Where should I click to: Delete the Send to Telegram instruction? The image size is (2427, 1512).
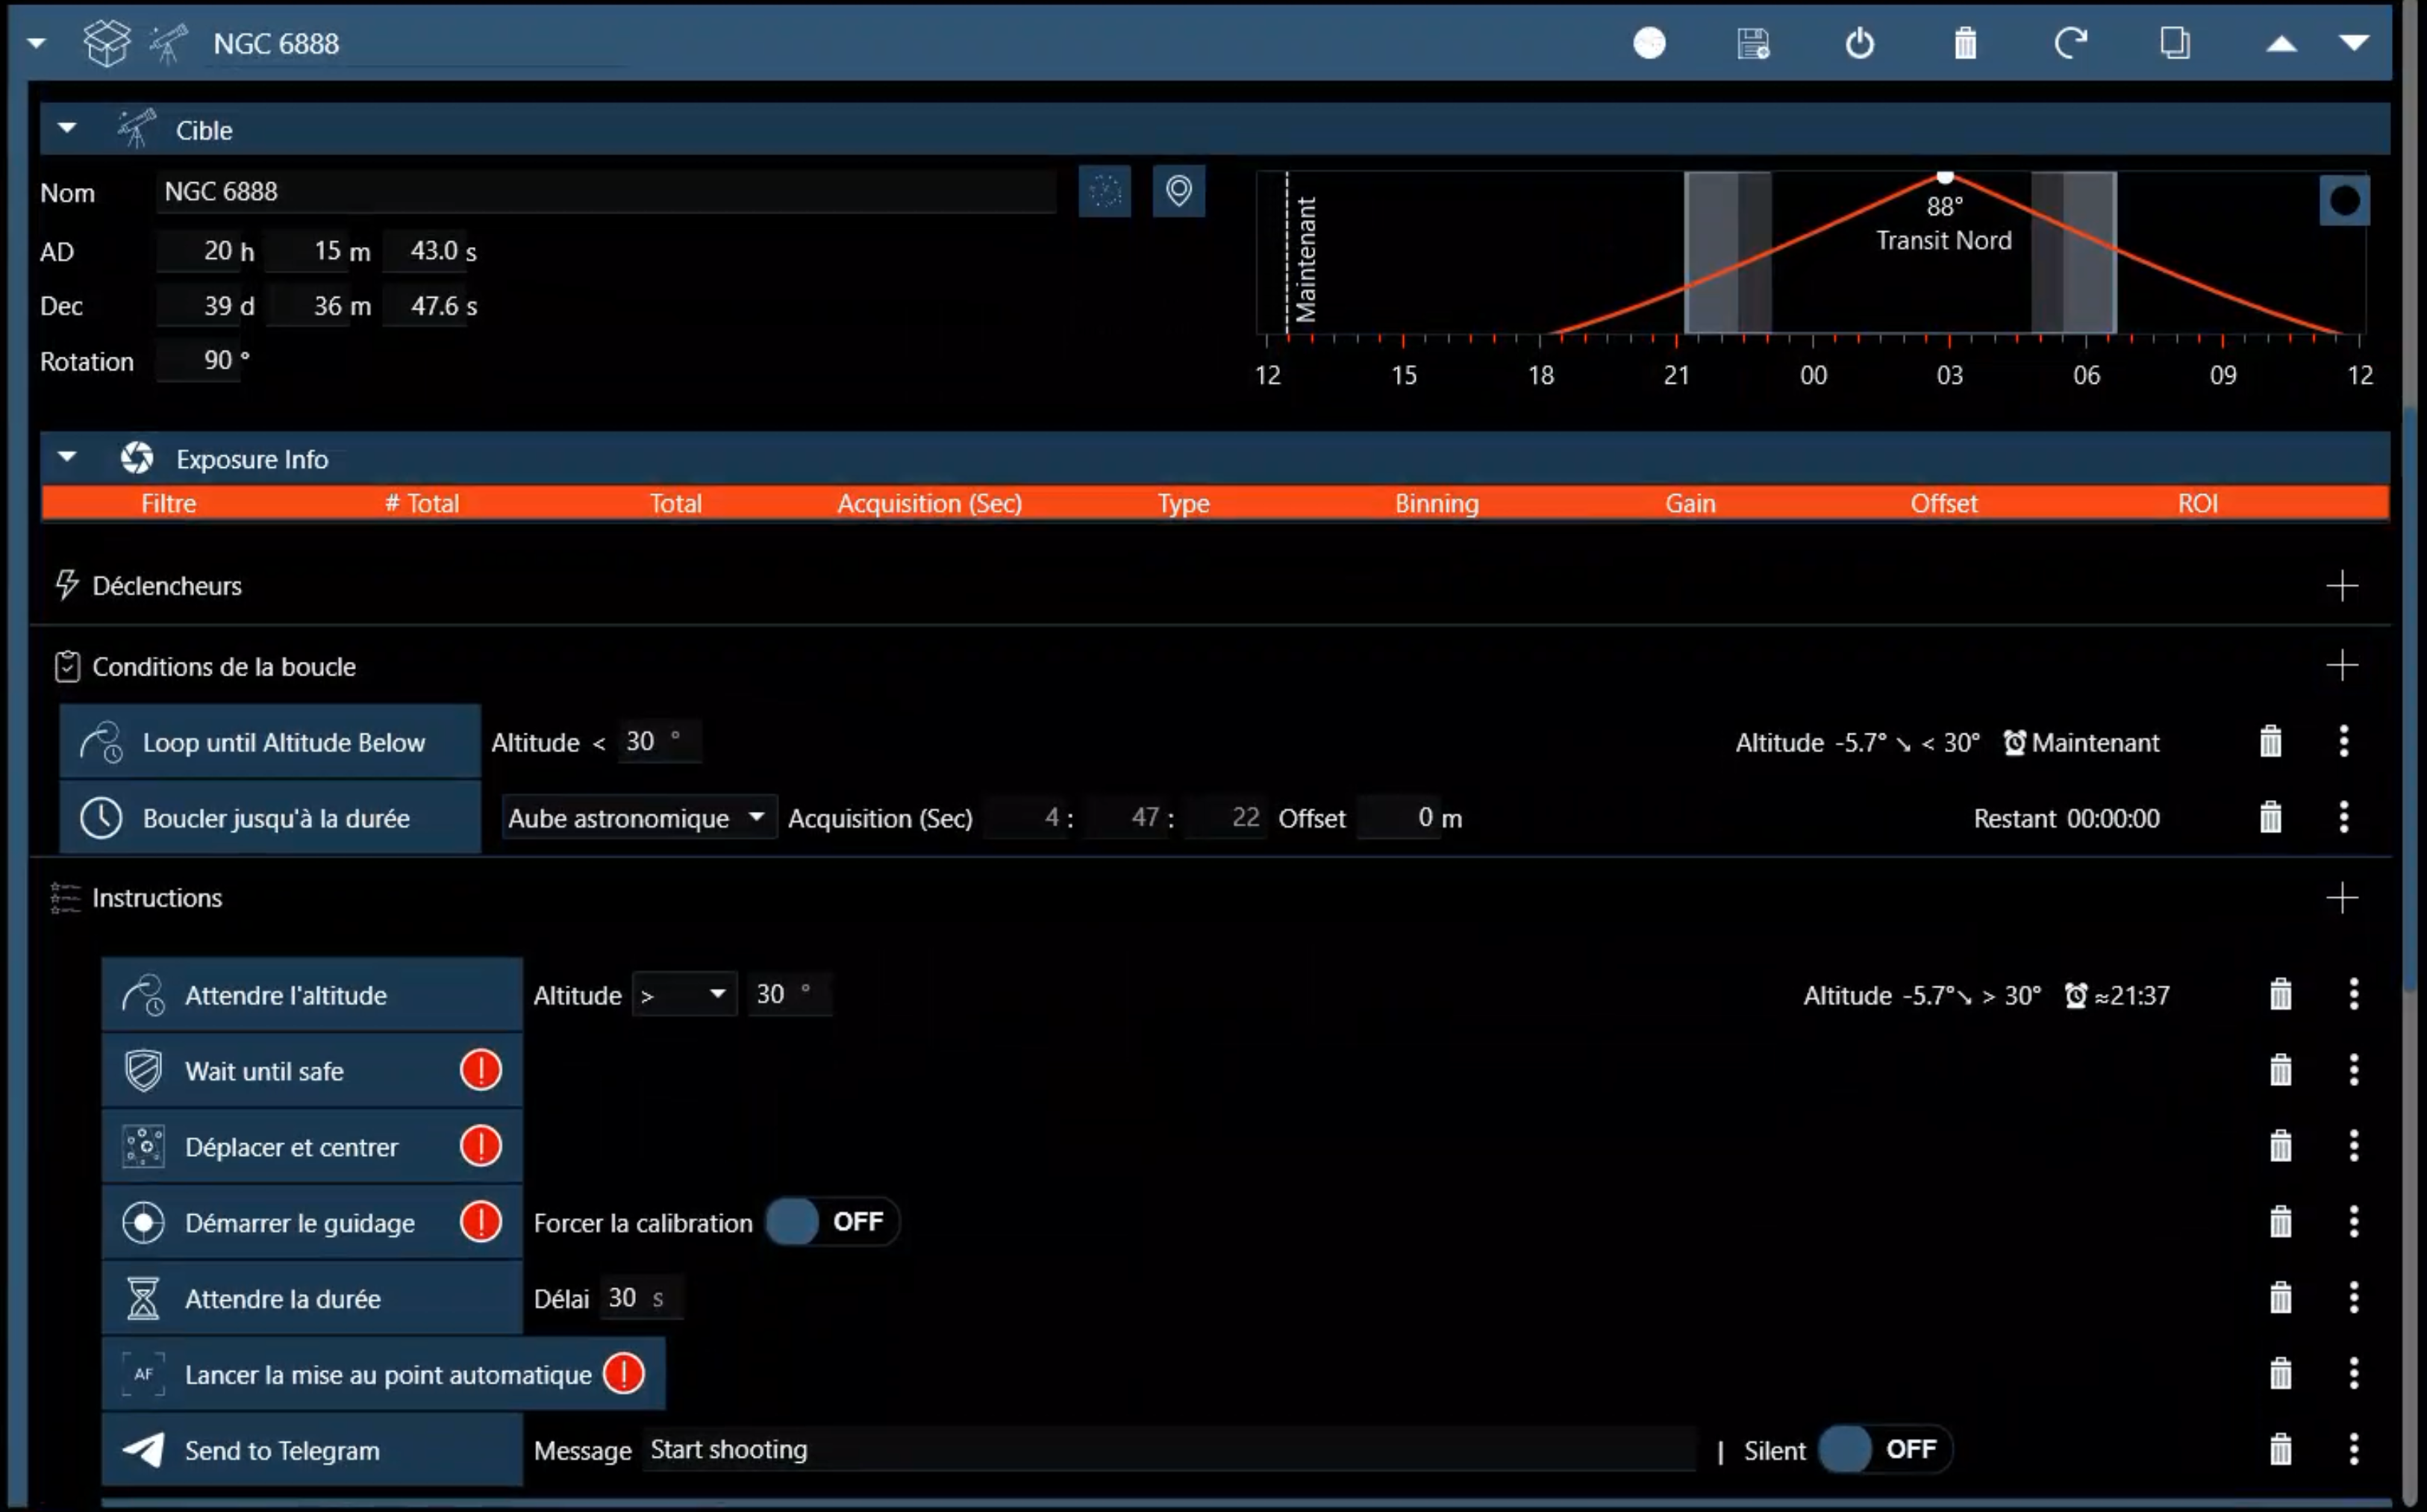coord(2280,1449)
